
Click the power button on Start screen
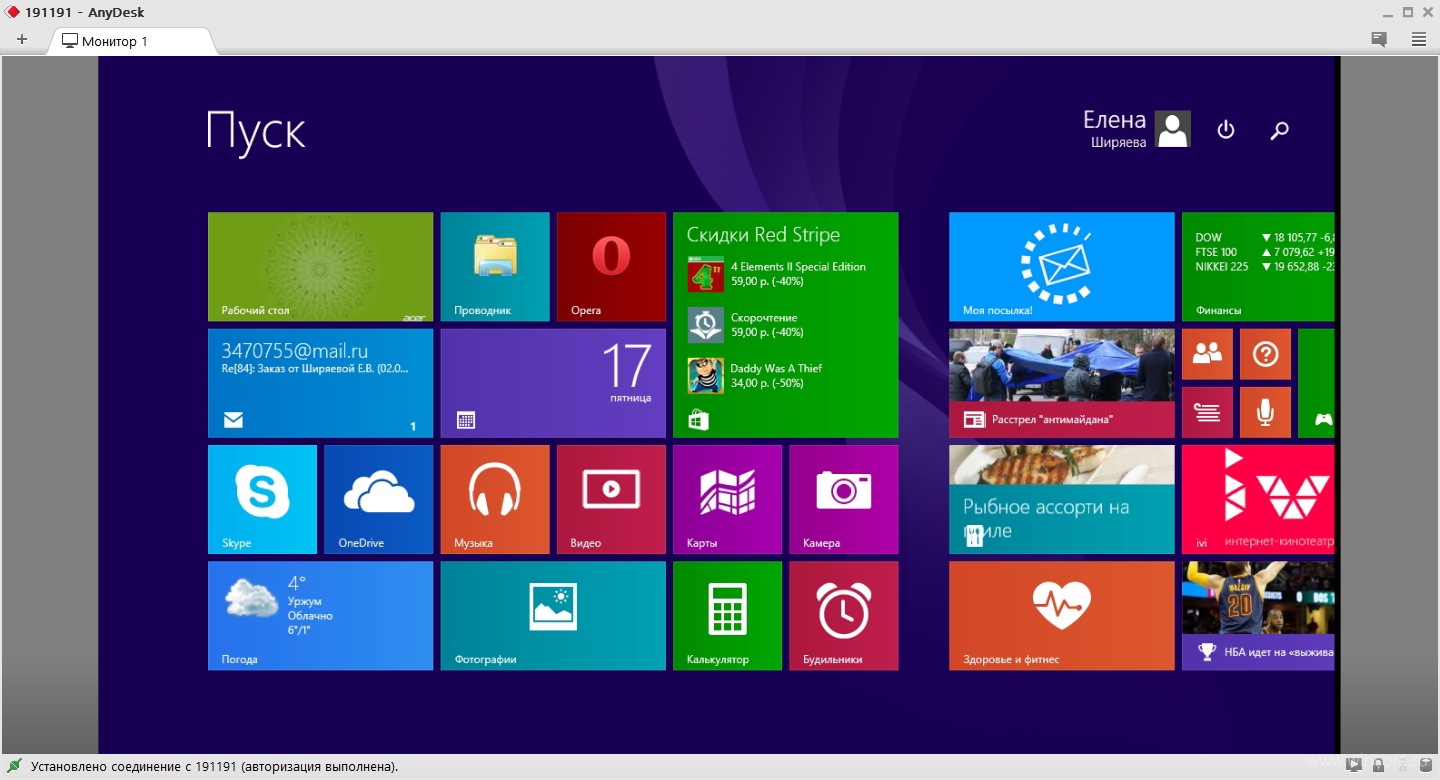click(1226, 130)
